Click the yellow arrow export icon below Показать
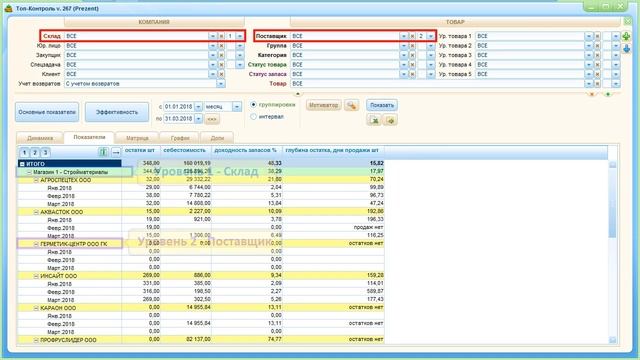 390,120
